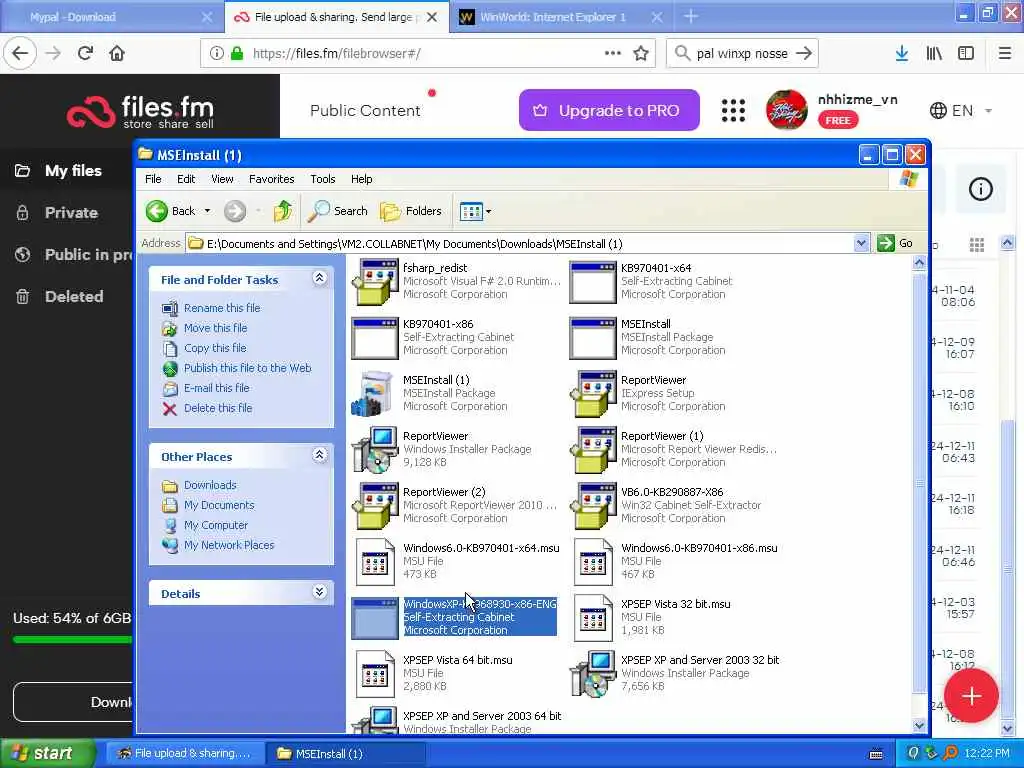Select the KB970401-x64 file icon

(593, 281)
